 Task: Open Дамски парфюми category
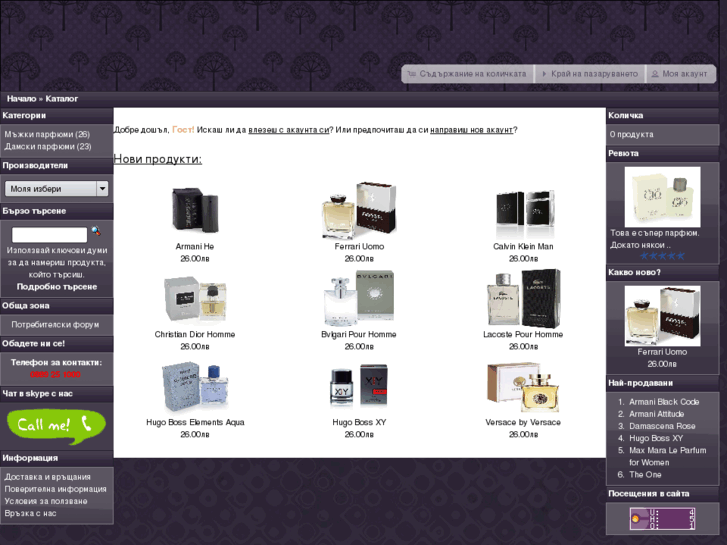click(x=48, y=147)
